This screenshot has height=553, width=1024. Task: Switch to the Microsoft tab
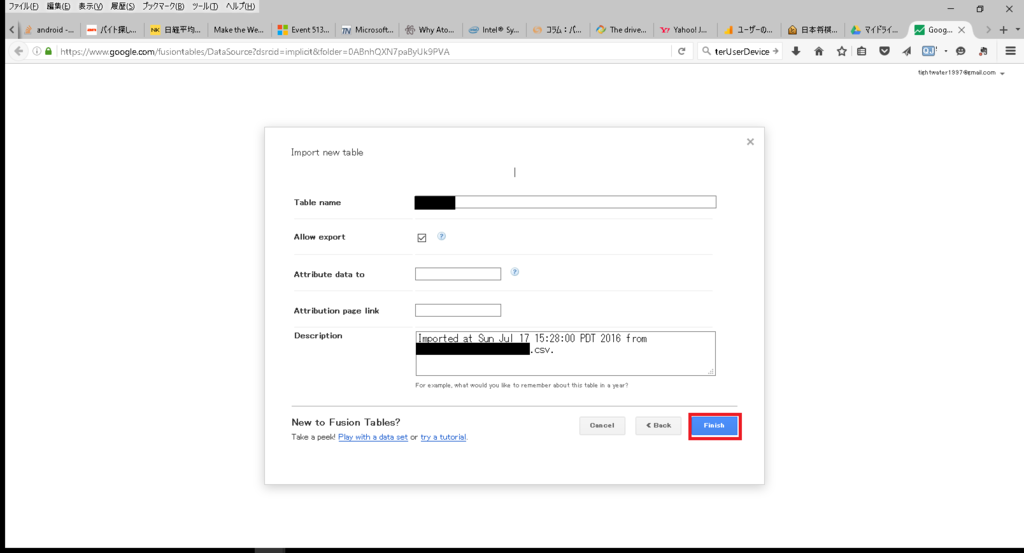point(367,30)
